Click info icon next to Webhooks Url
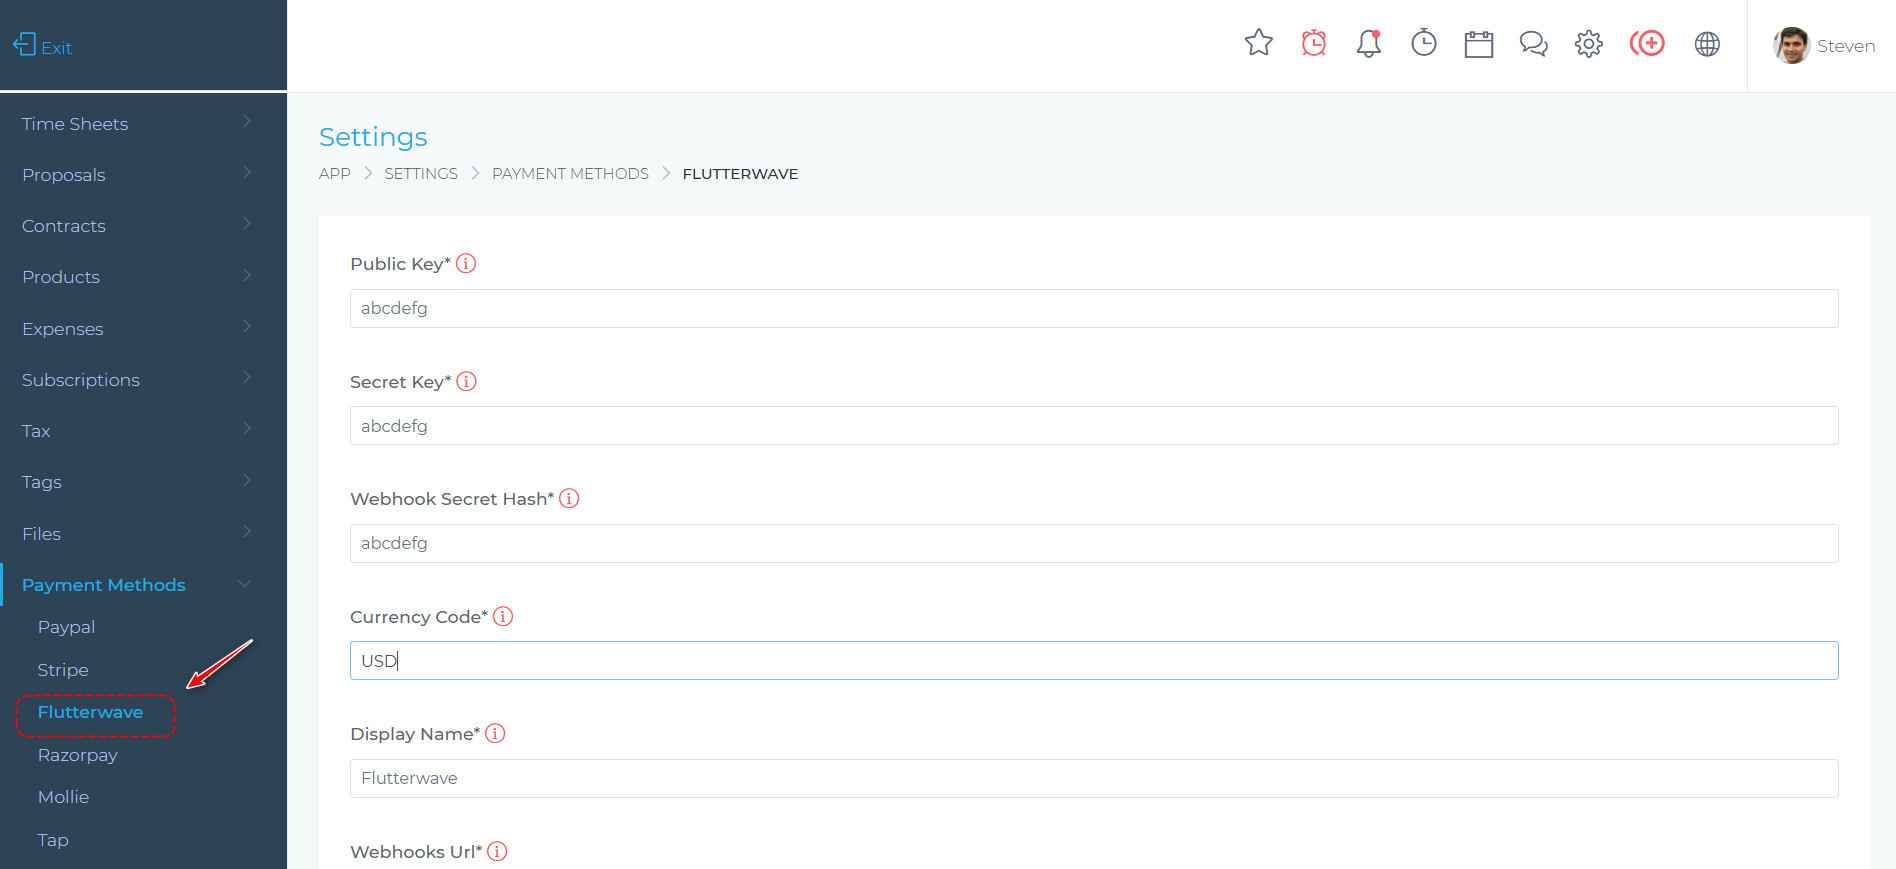 497,851
